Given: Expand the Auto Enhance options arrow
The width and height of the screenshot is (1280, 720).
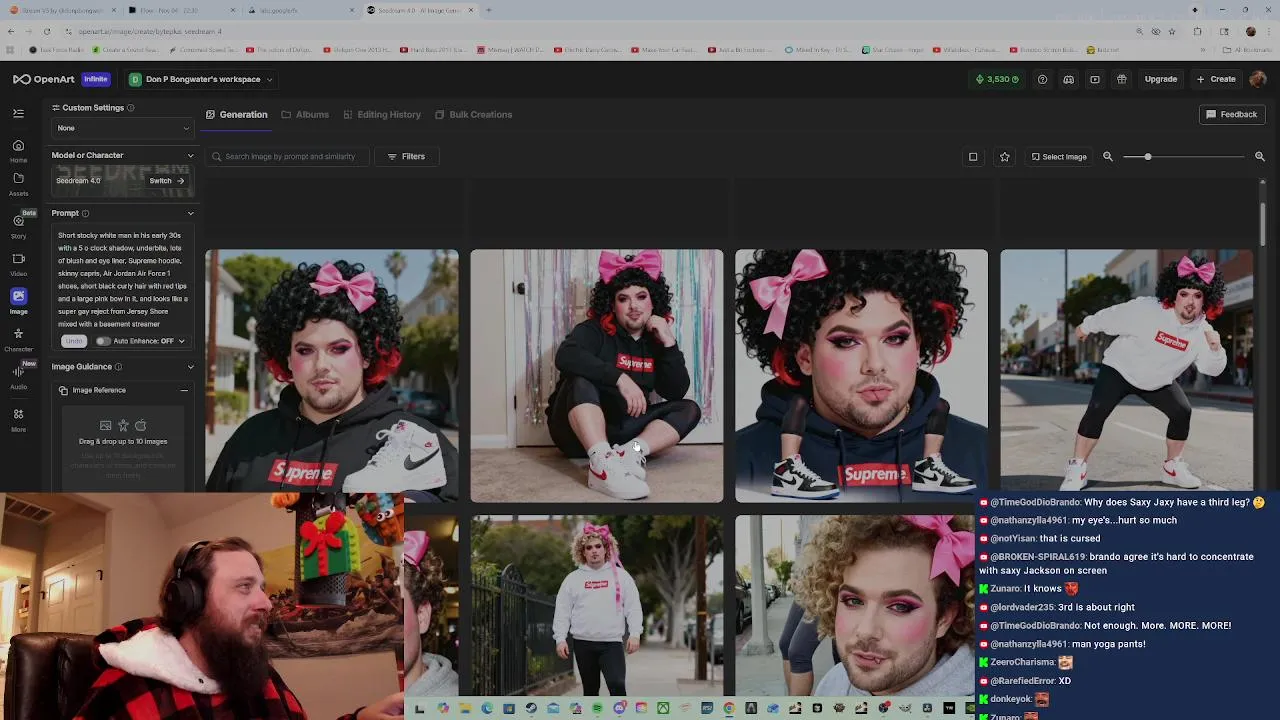Looking at the screenshot, I should 181,341.
